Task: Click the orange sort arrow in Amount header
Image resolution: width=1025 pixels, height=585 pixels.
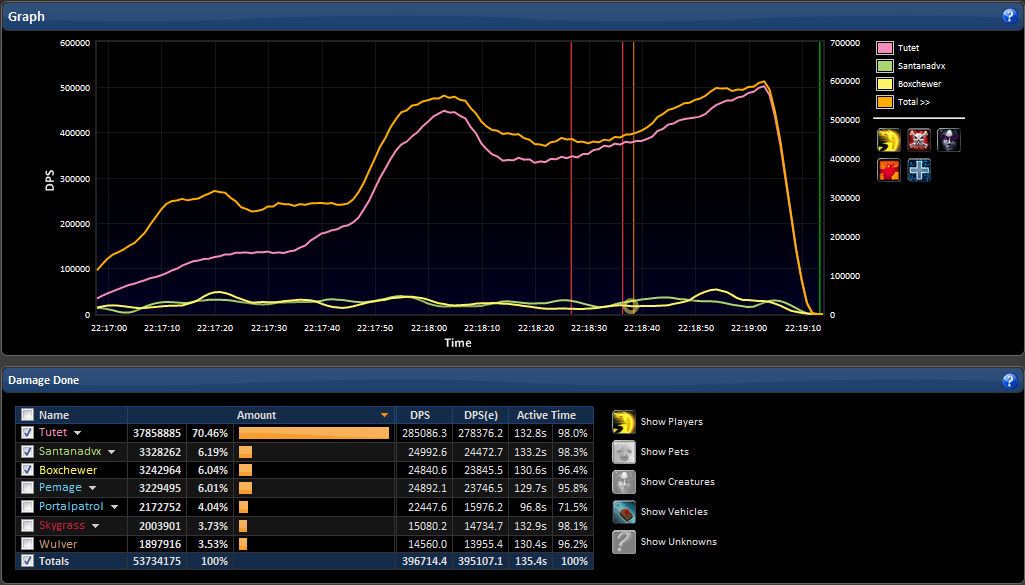Action: coord(384,415)
